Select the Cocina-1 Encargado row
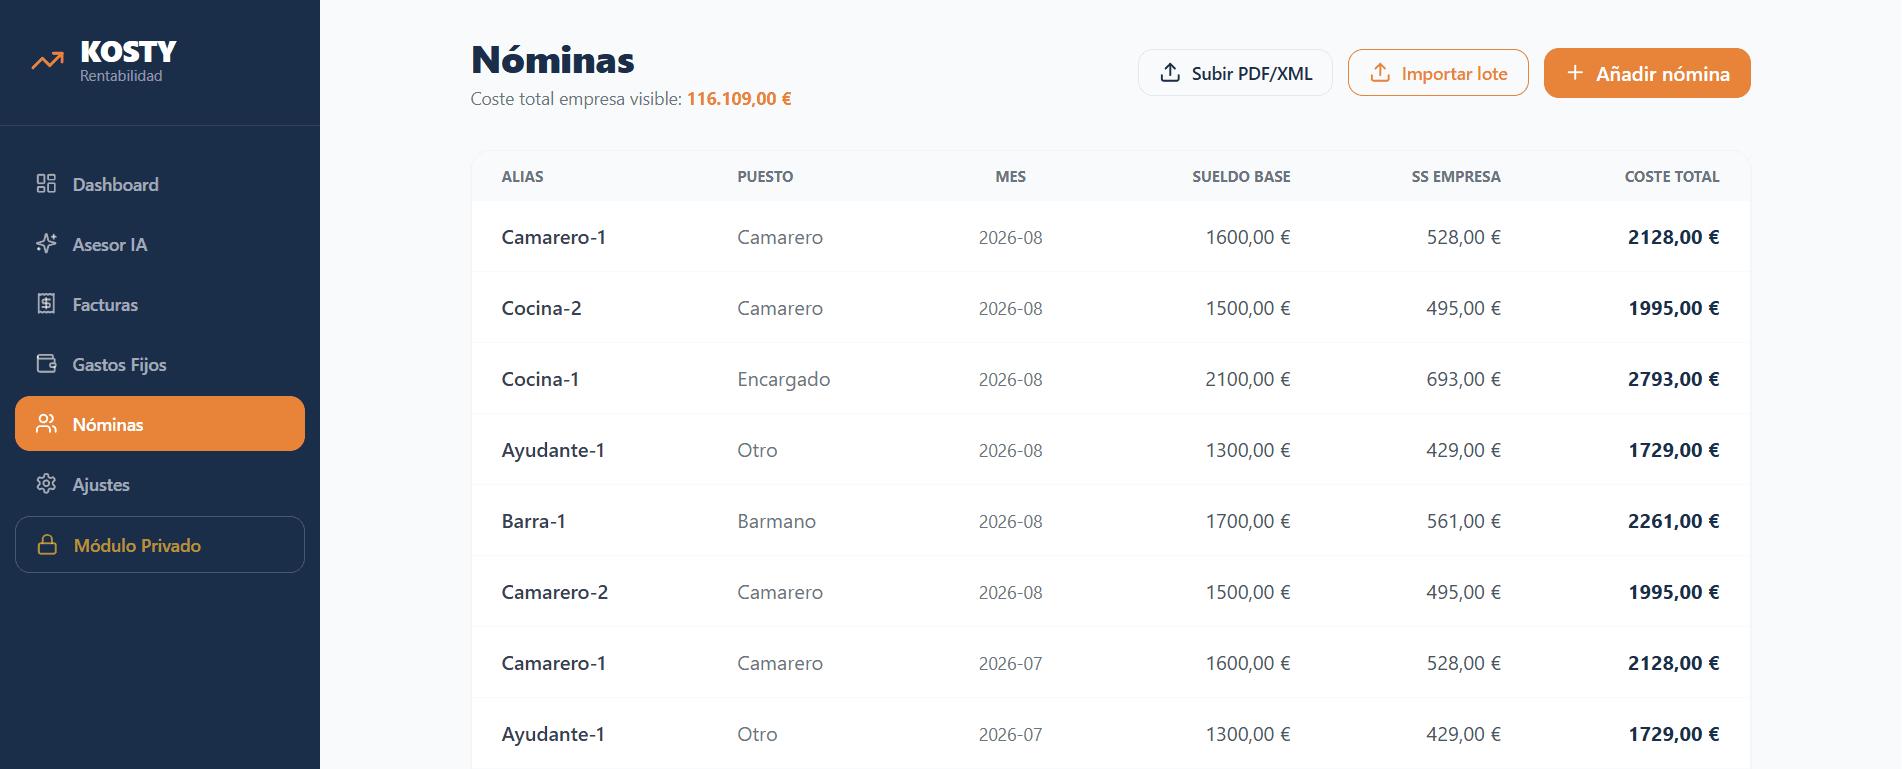This screenshot has height=769, width=1902. 1111,379
